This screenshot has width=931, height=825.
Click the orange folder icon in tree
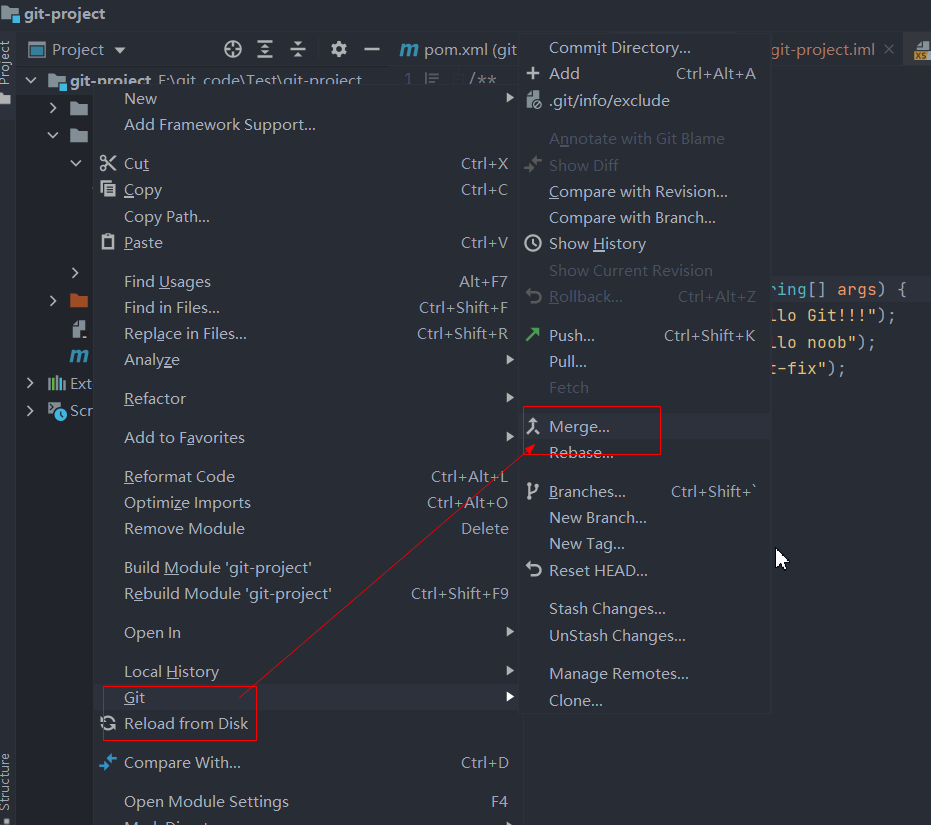point(79,301)
